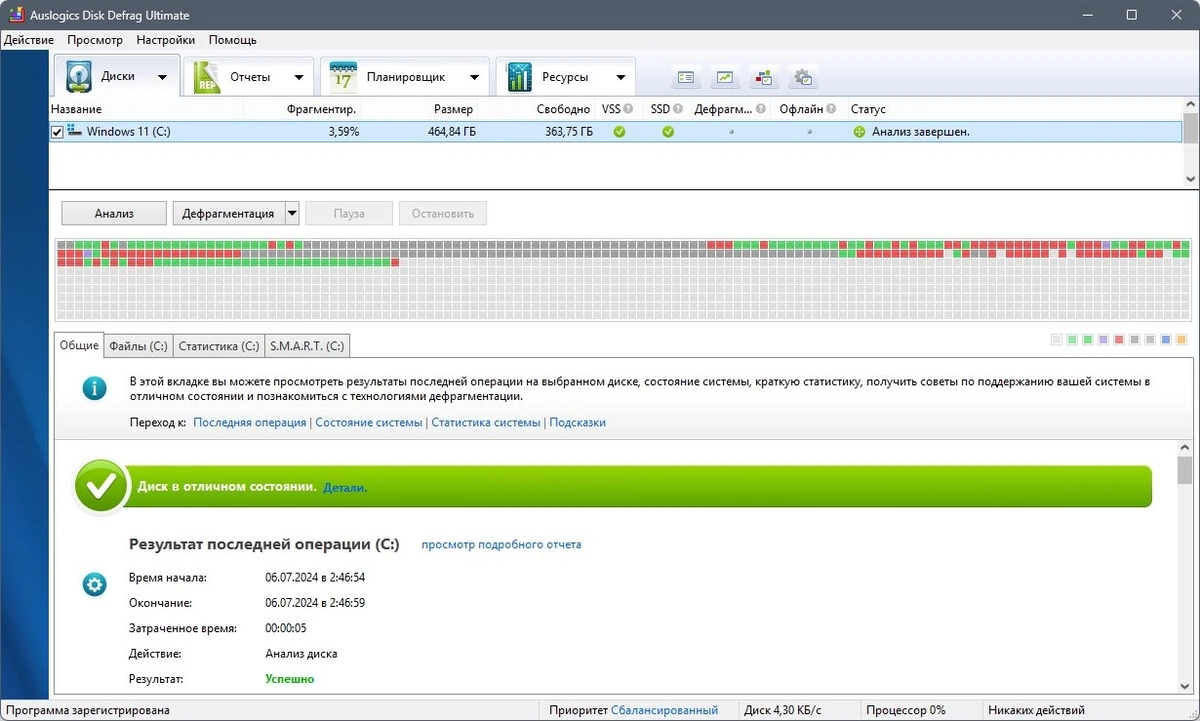Follow the Статистика системы link
Screen dimensions: 1200x721
(x=486, y=422)
